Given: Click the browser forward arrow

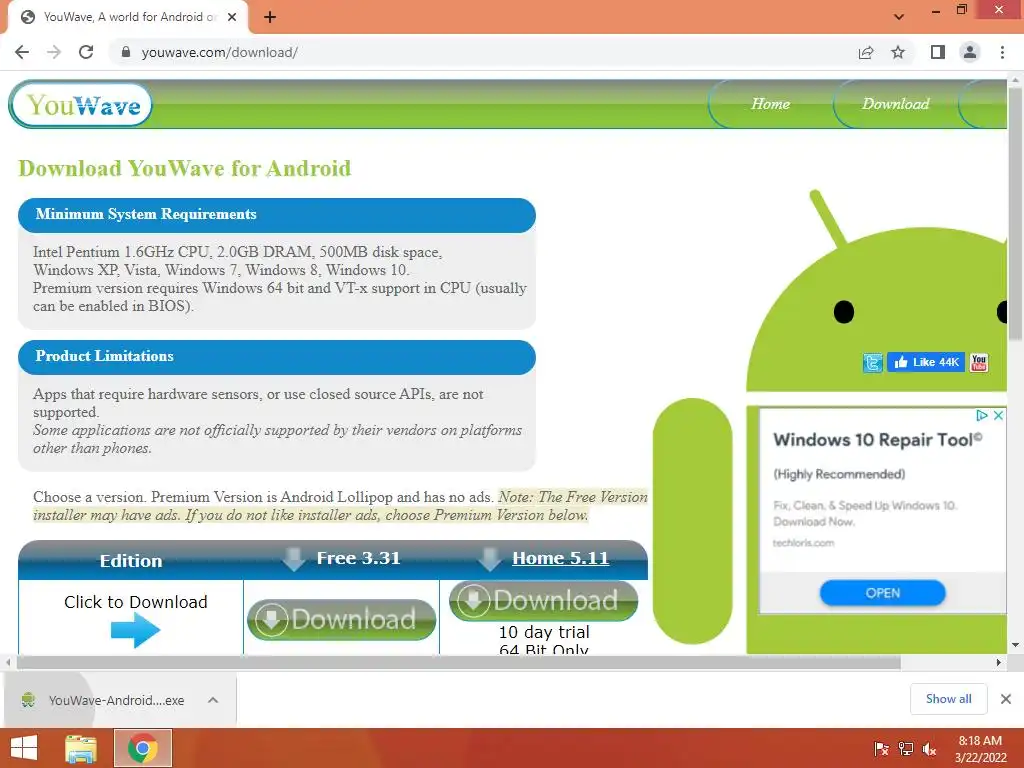Looking at the screenshot, I should pos(54,52).
